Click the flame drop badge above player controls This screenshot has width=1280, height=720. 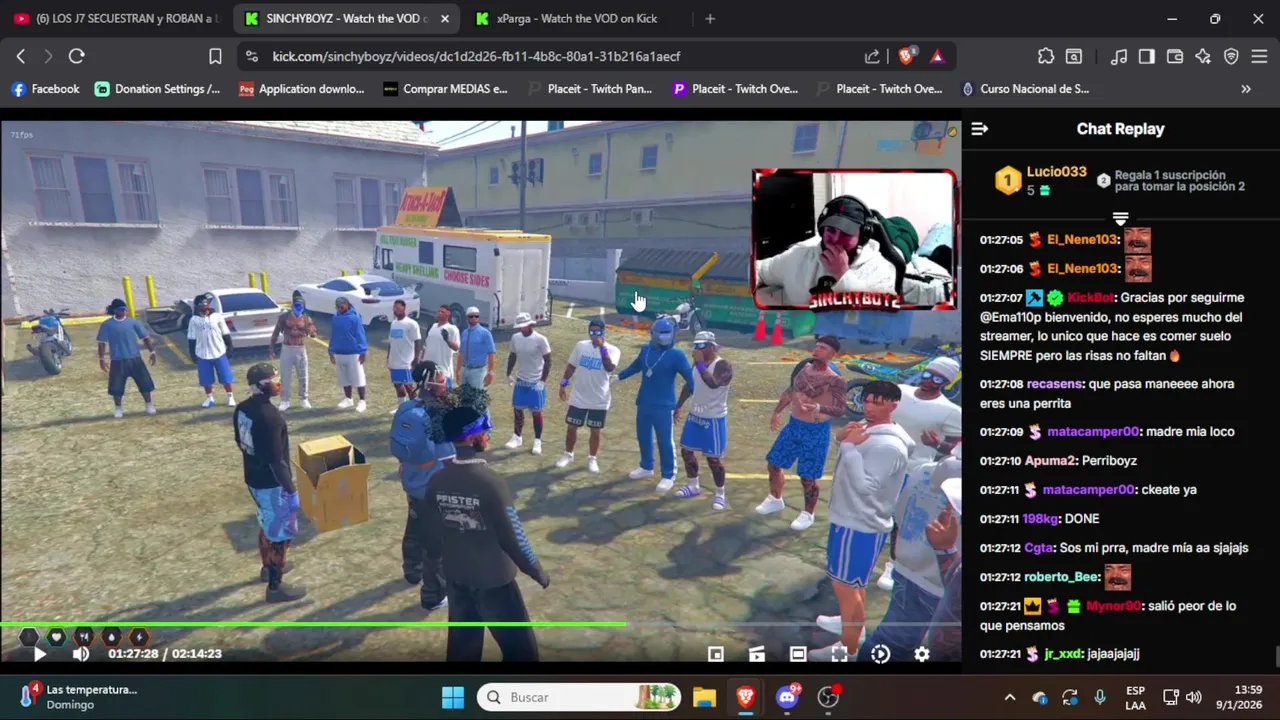[111, 637]
